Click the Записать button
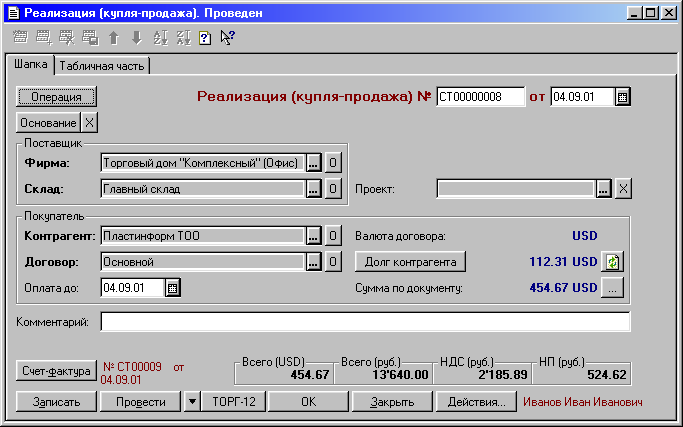 56,401
